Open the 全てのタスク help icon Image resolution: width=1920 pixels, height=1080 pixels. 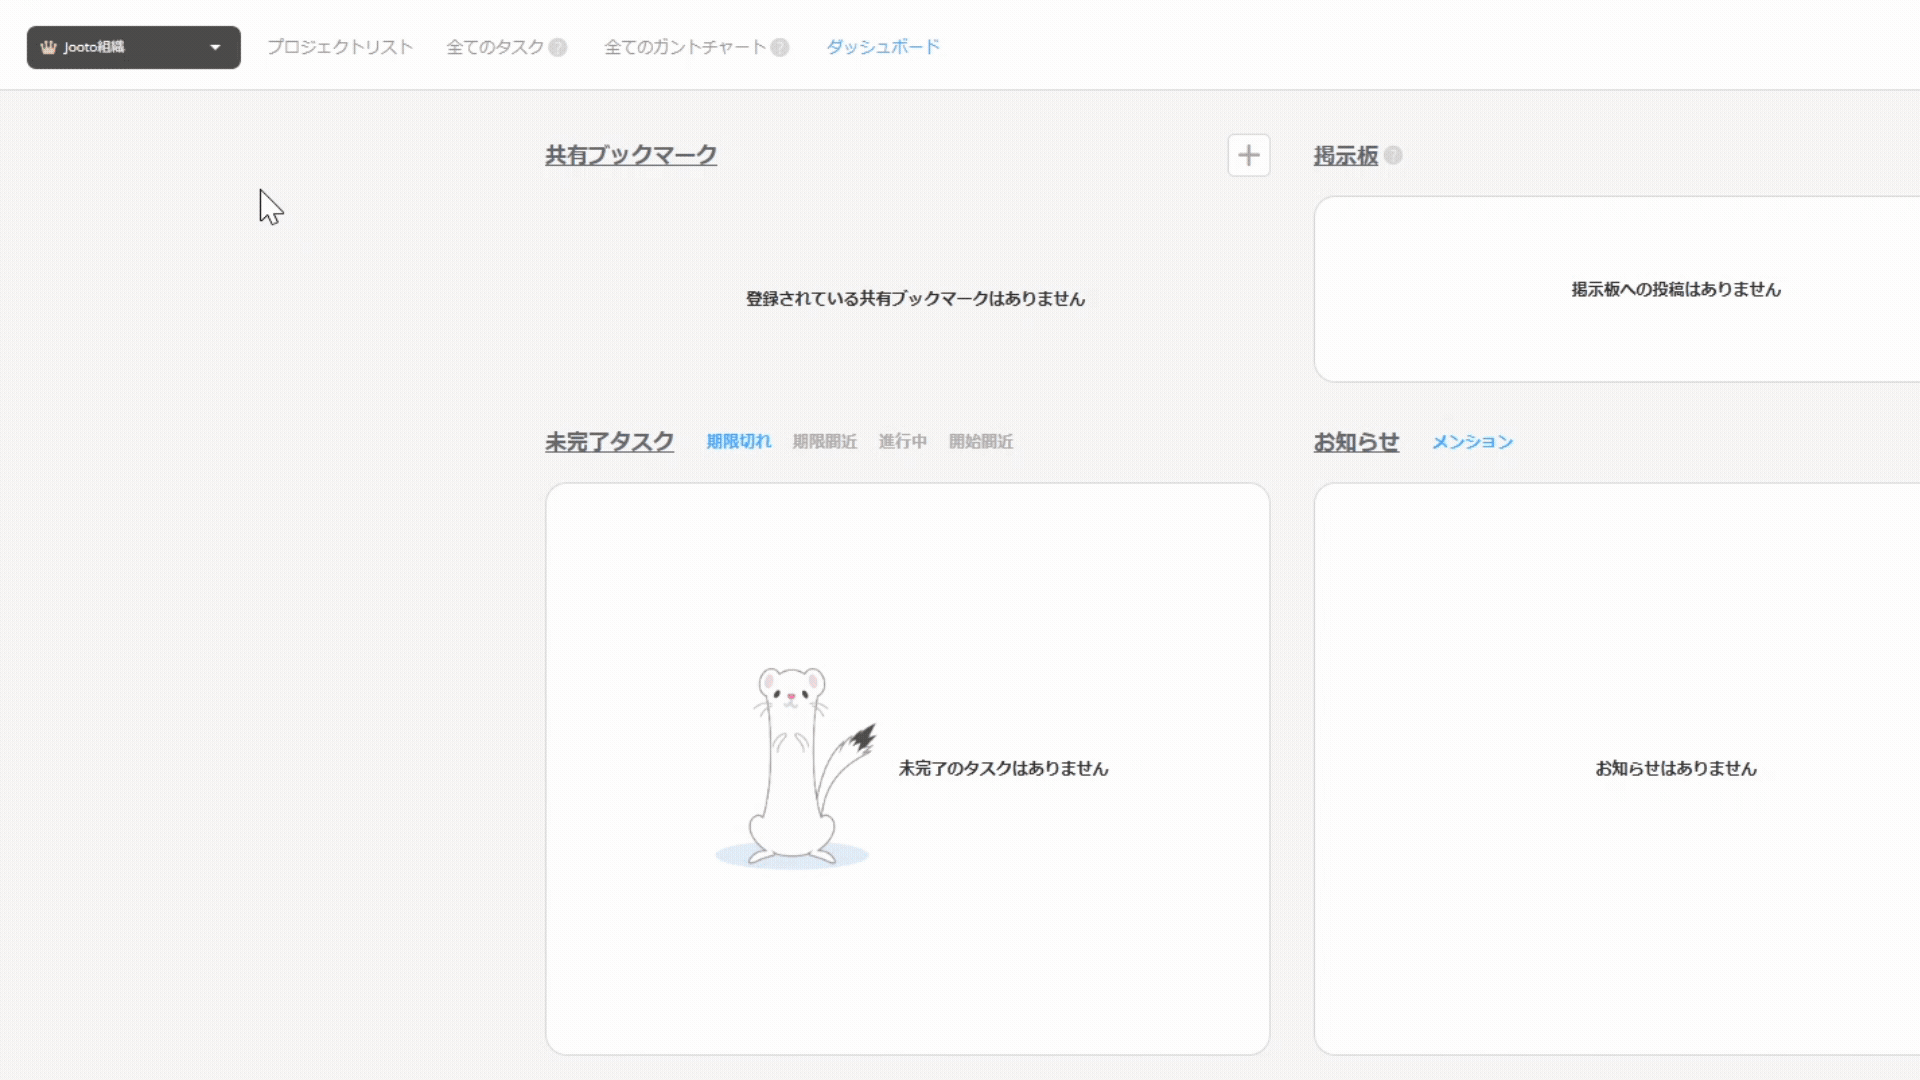pos(559,46)
